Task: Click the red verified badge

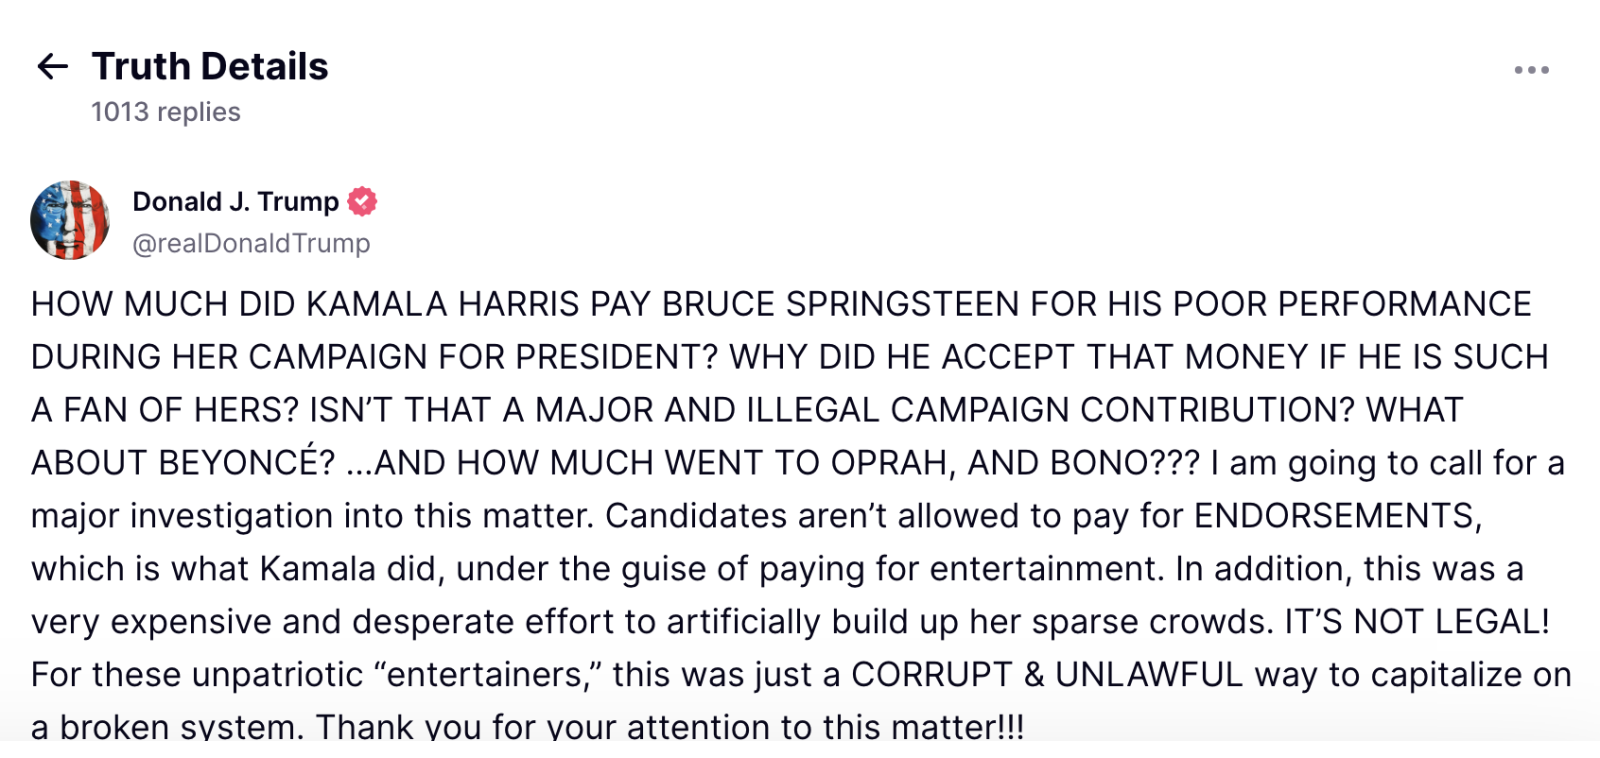Action: coord(362,202)
